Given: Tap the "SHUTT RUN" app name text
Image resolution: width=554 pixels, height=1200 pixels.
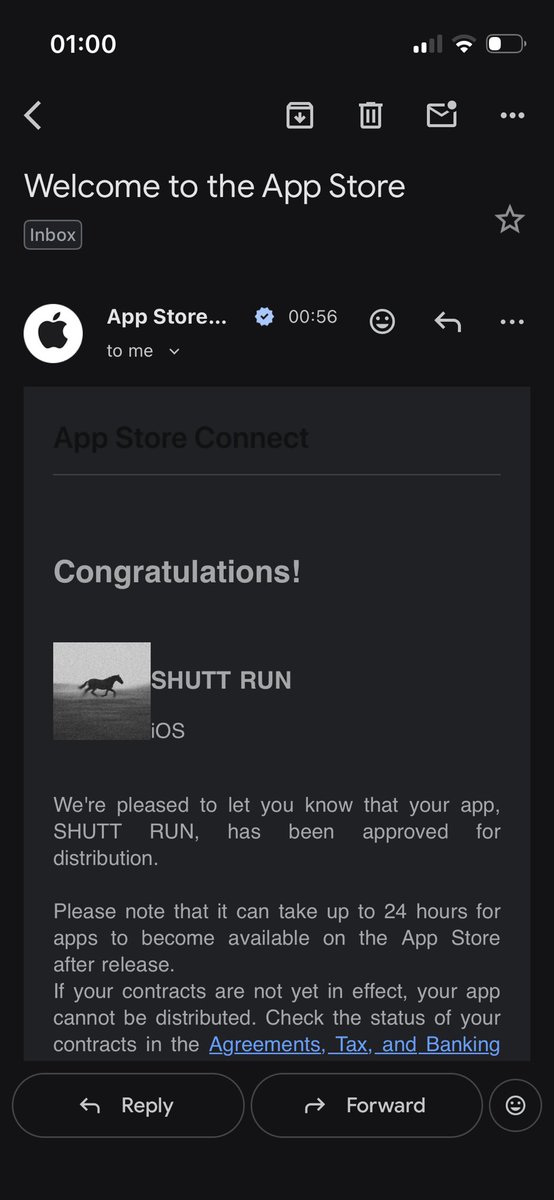Looking at the screenshot, I should 221,680.
